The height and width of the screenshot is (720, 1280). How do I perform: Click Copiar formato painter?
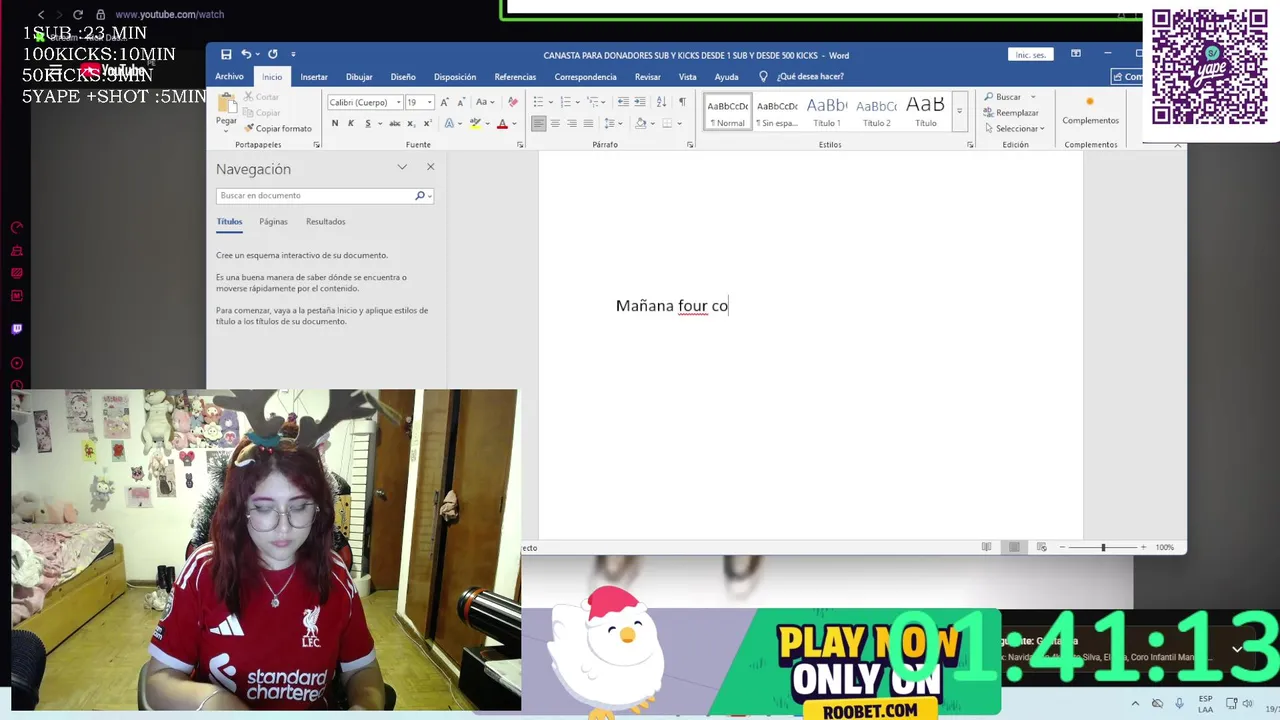click(x=278, y=128)
